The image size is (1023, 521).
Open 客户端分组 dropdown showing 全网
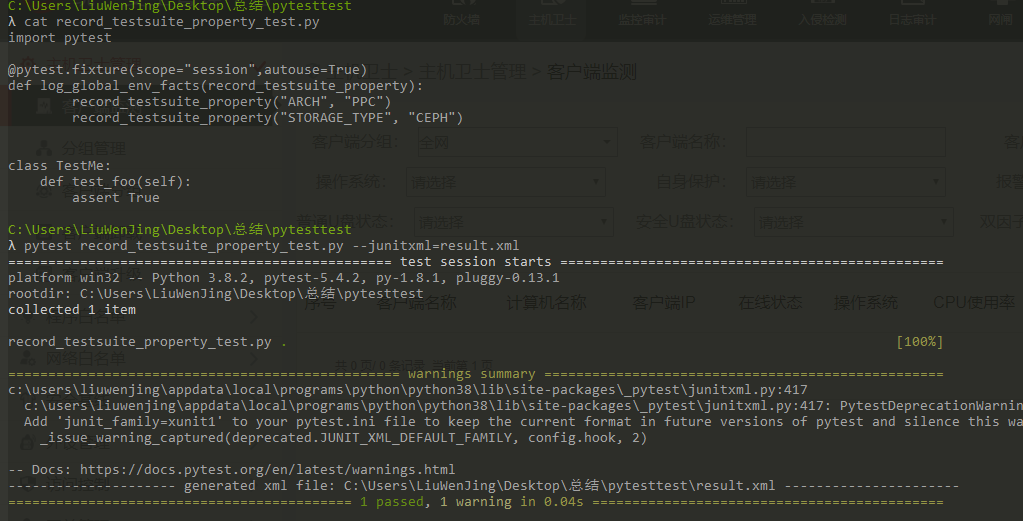click(517, 141)
